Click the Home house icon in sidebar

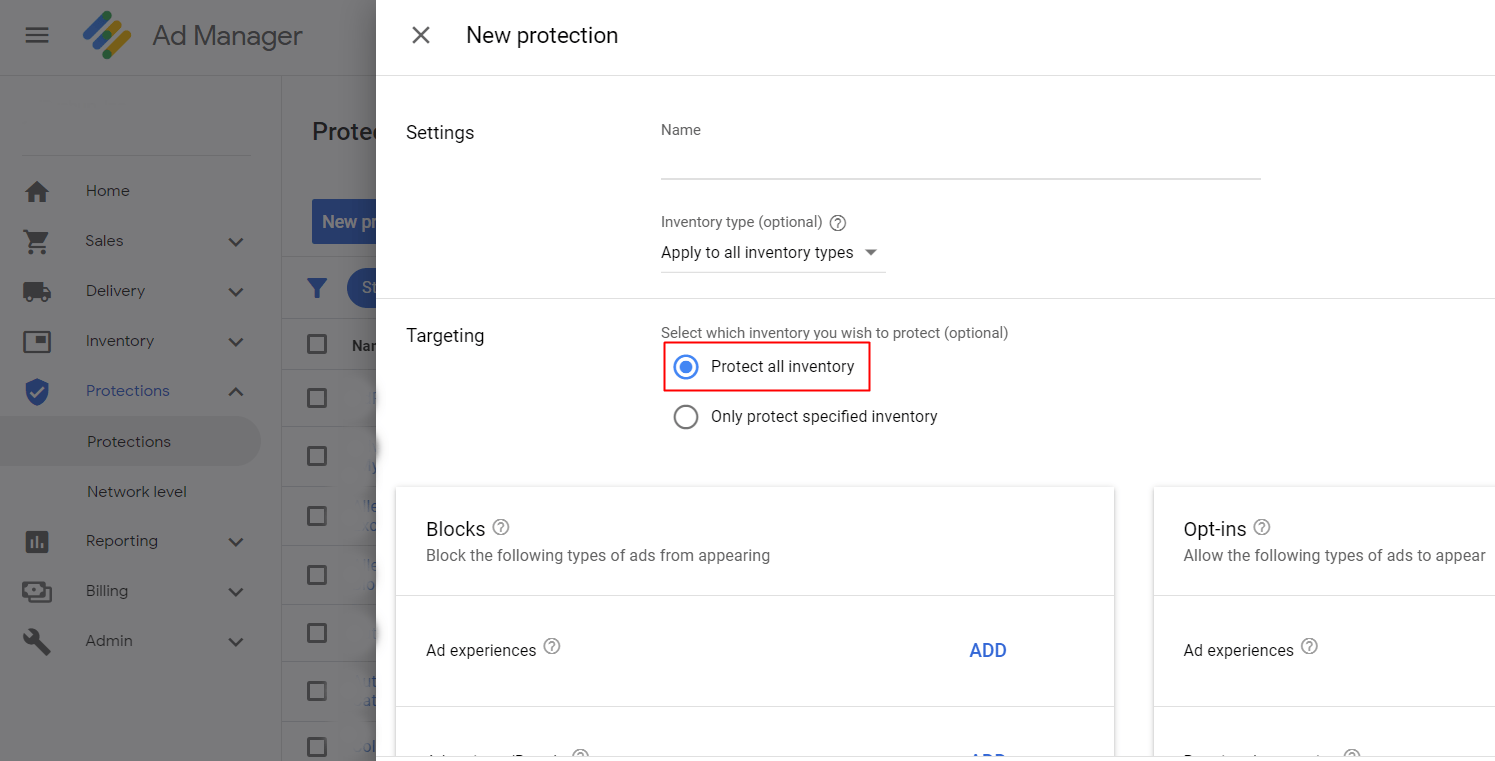(x=37, y=191)
